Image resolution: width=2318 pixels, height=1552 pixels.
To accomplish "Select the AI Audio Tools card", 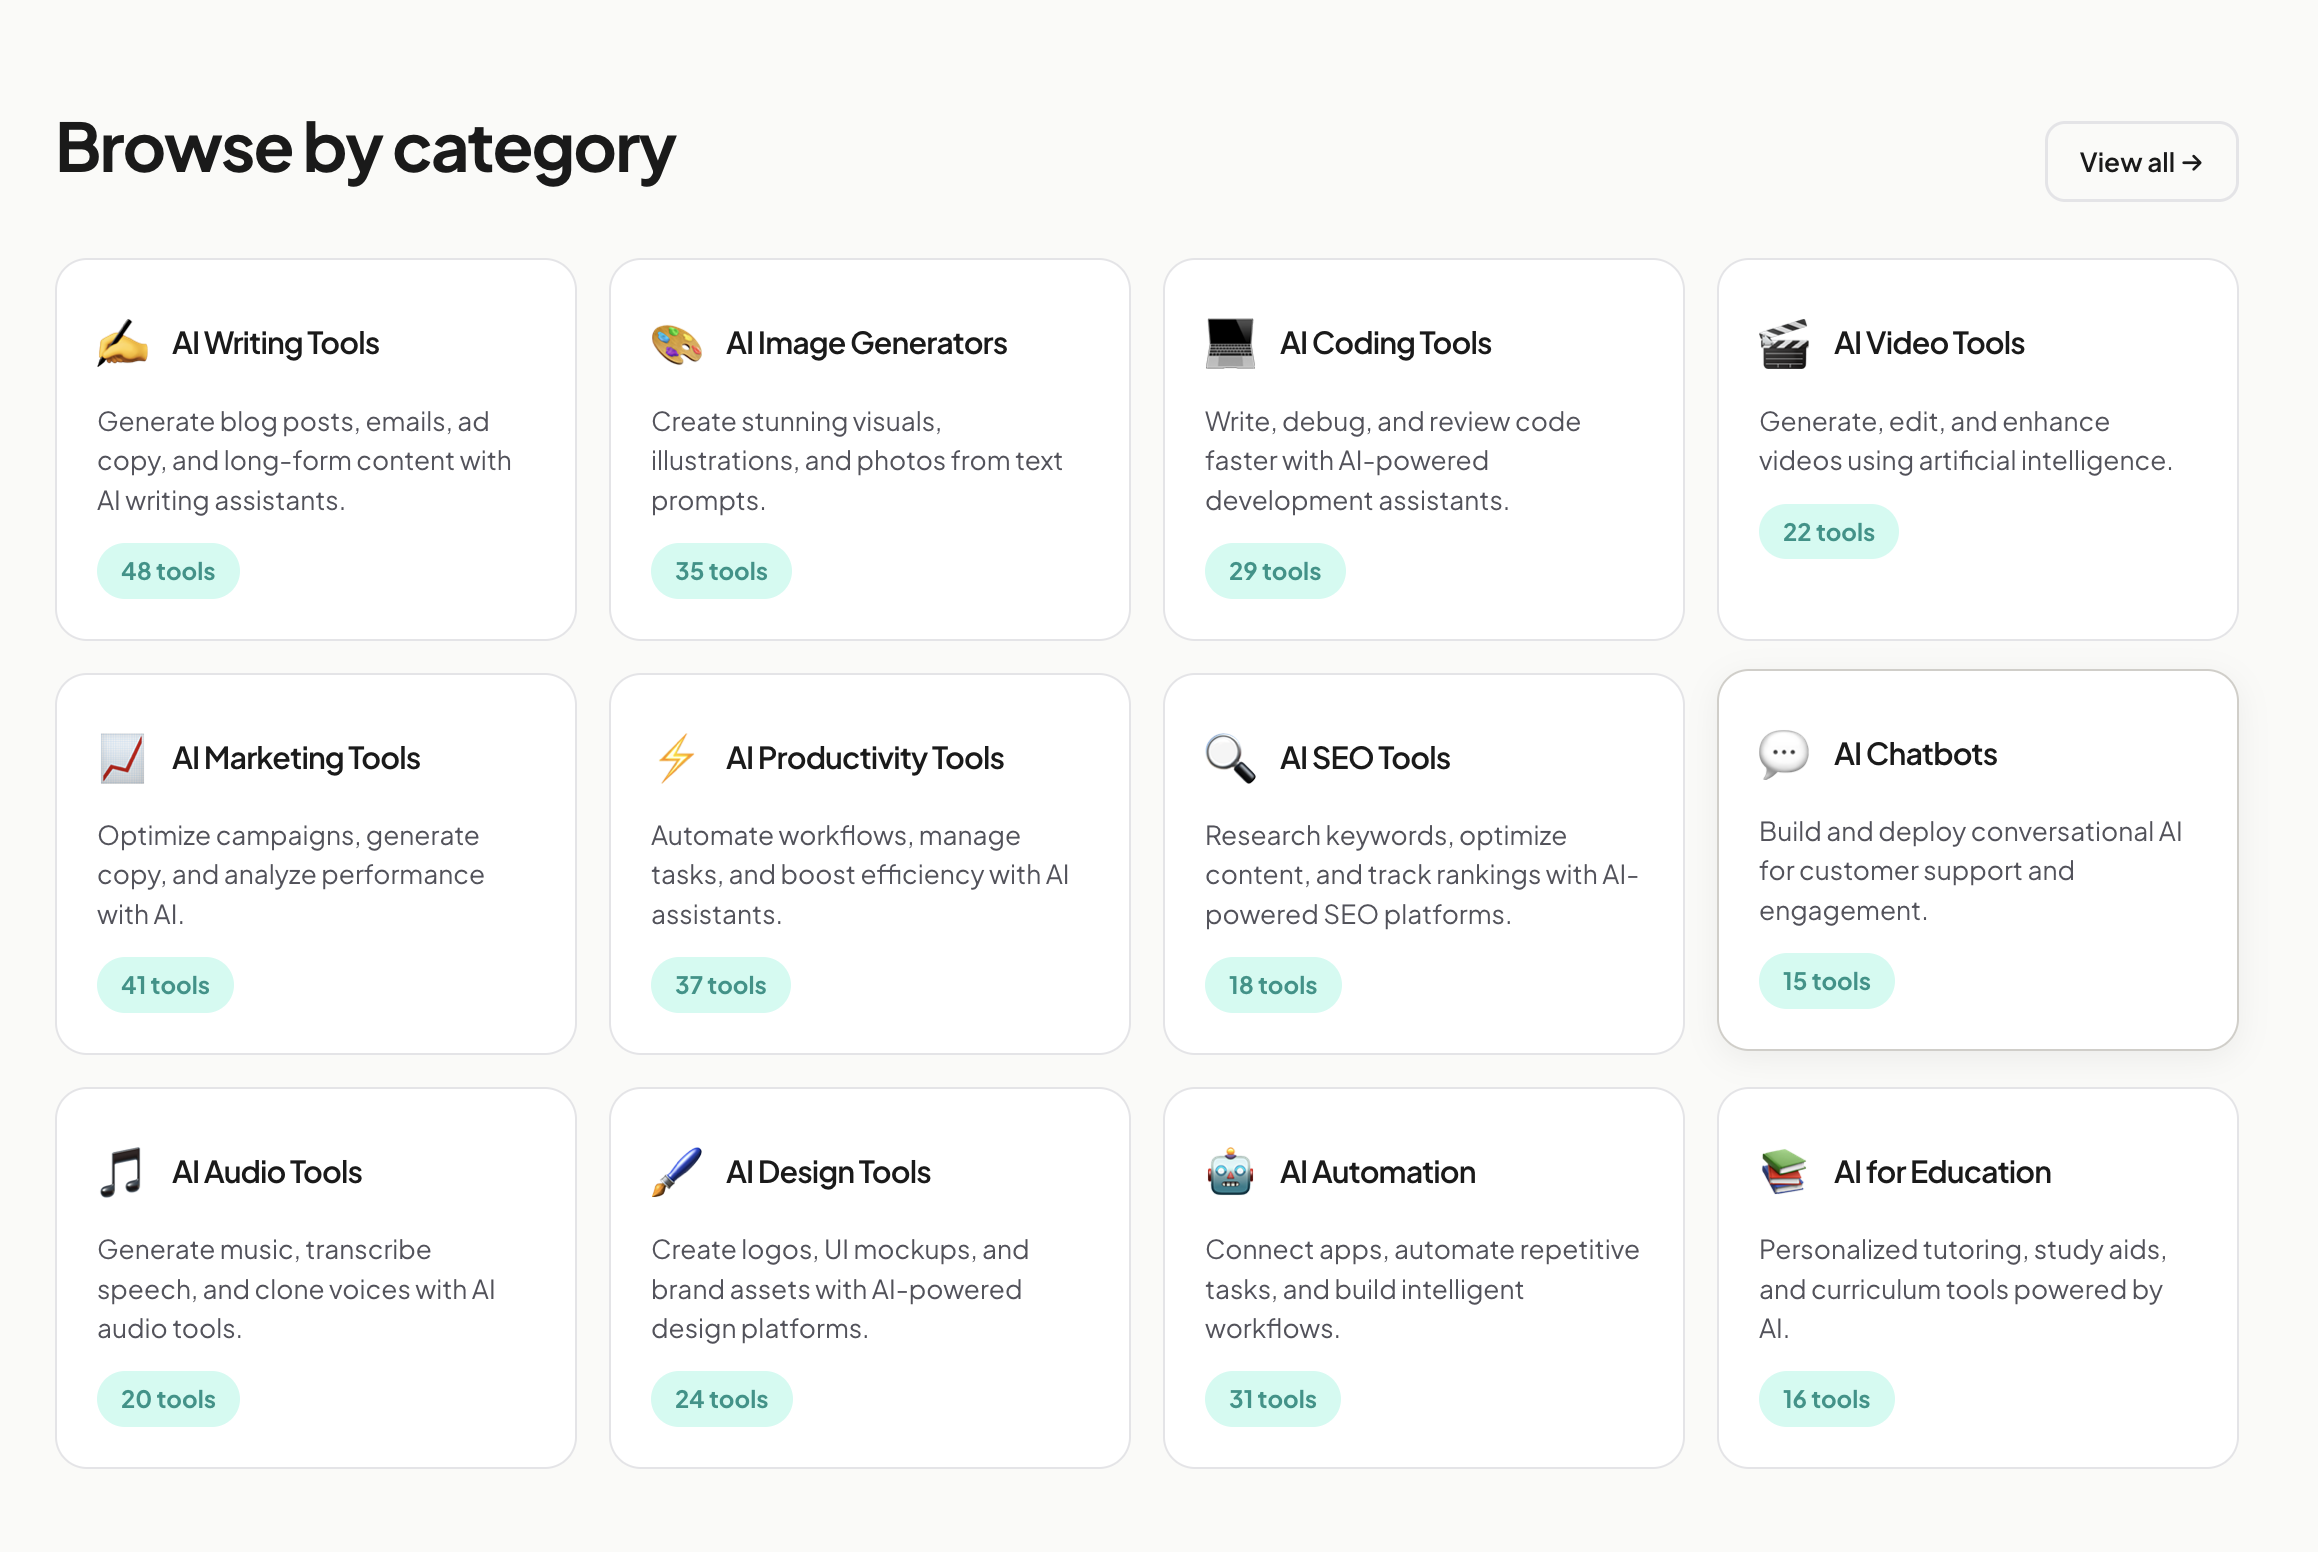I will (316, 1277).
